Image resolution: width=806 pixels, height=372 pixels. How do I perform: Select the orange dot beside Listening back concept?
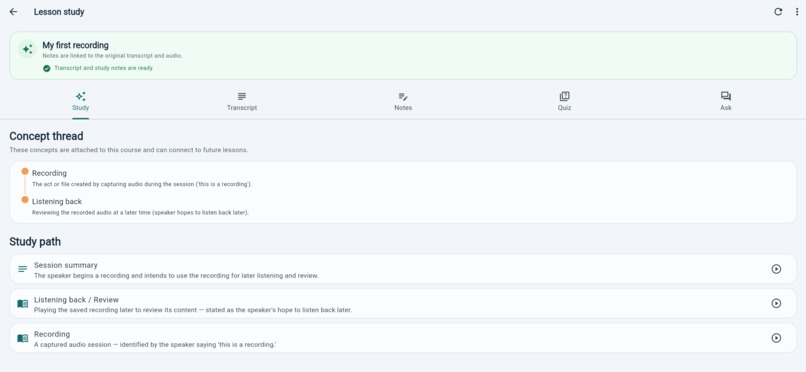(x=25, y=199)
